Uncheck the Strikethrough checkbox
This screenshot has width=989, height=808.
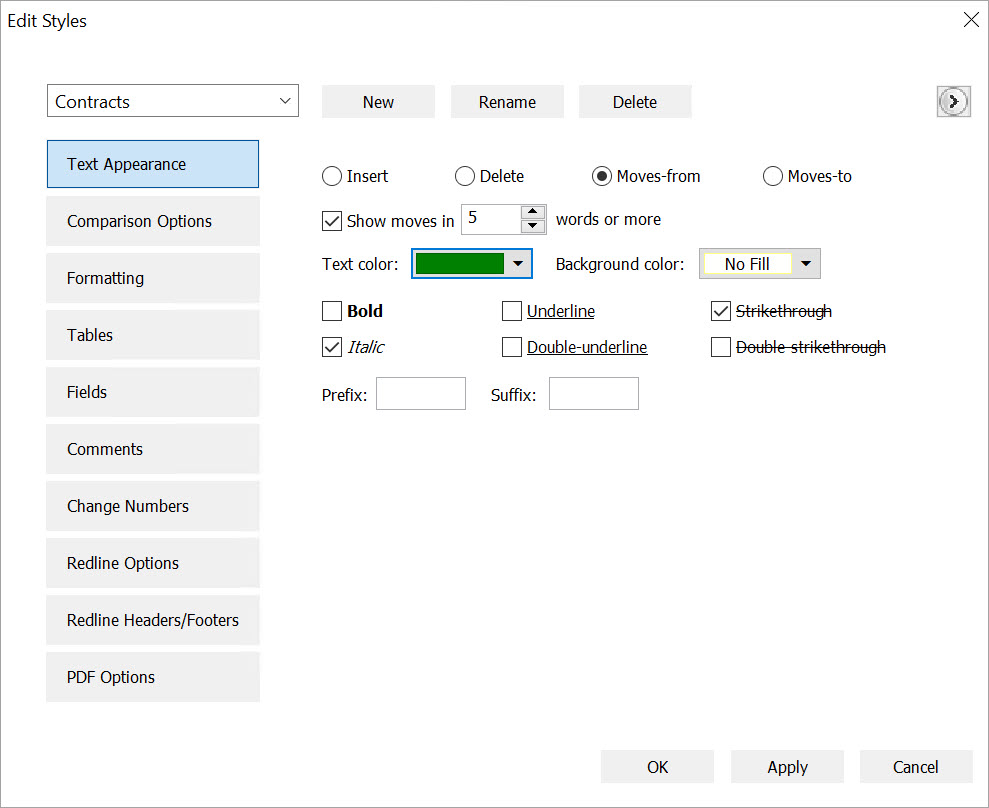point(721,311)
